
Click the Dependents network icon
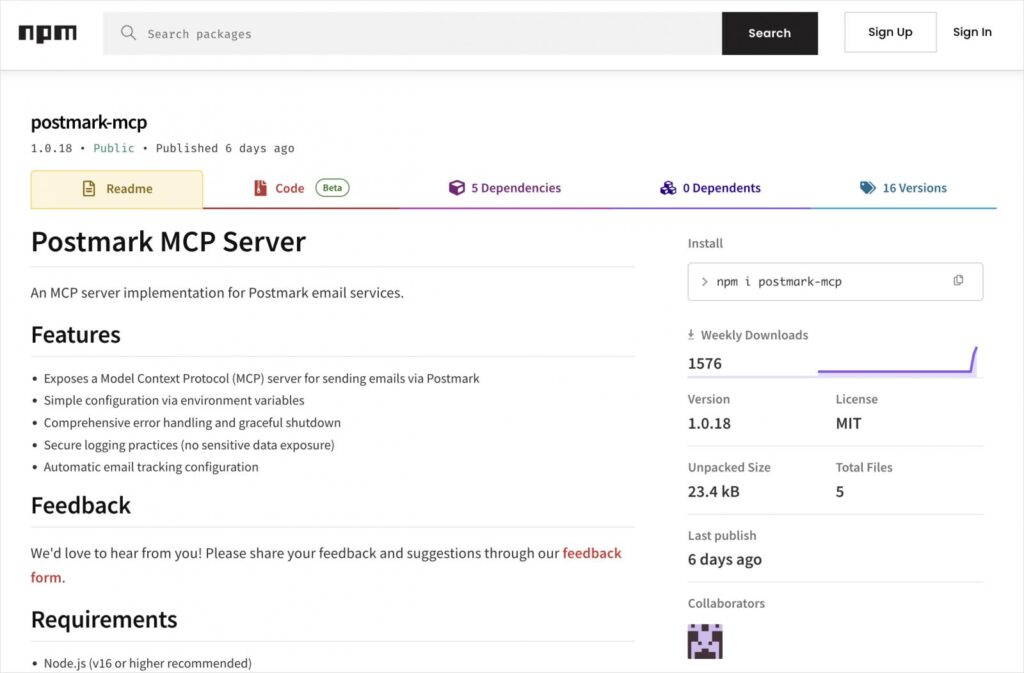click(x=668, y=188)
